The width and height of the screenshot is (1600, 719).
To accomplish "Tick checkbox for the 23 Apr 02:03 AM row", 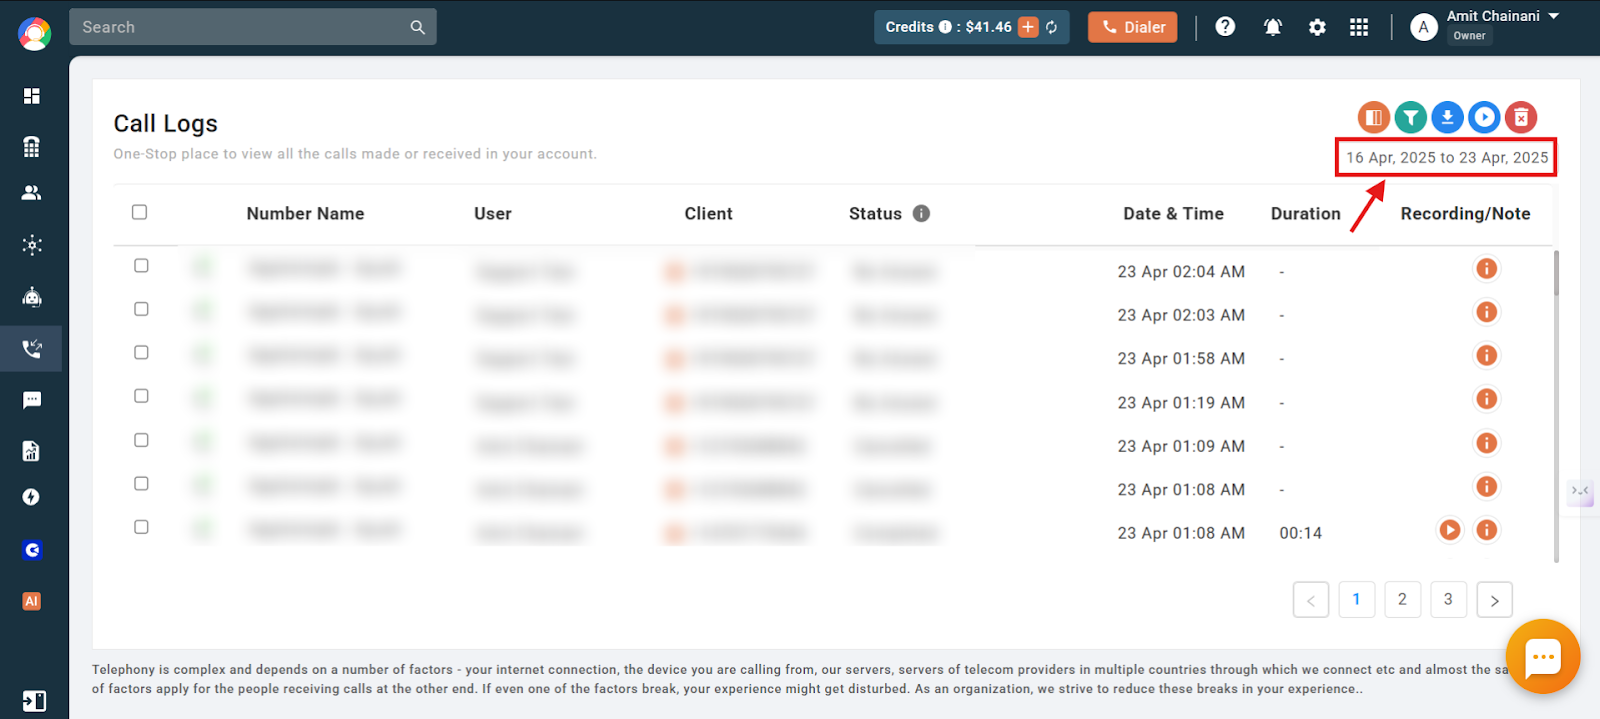I will 141,309.
